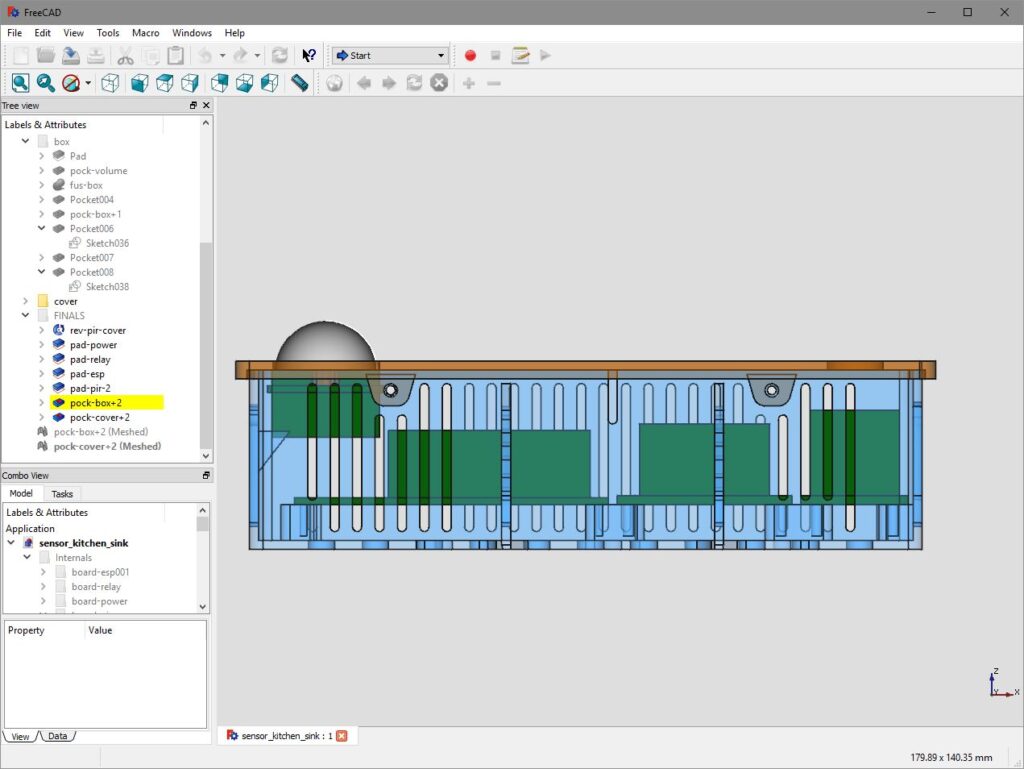Screen dimensions: 1024x769
Task: Open the Windows menu
Action: click(192, 33)
